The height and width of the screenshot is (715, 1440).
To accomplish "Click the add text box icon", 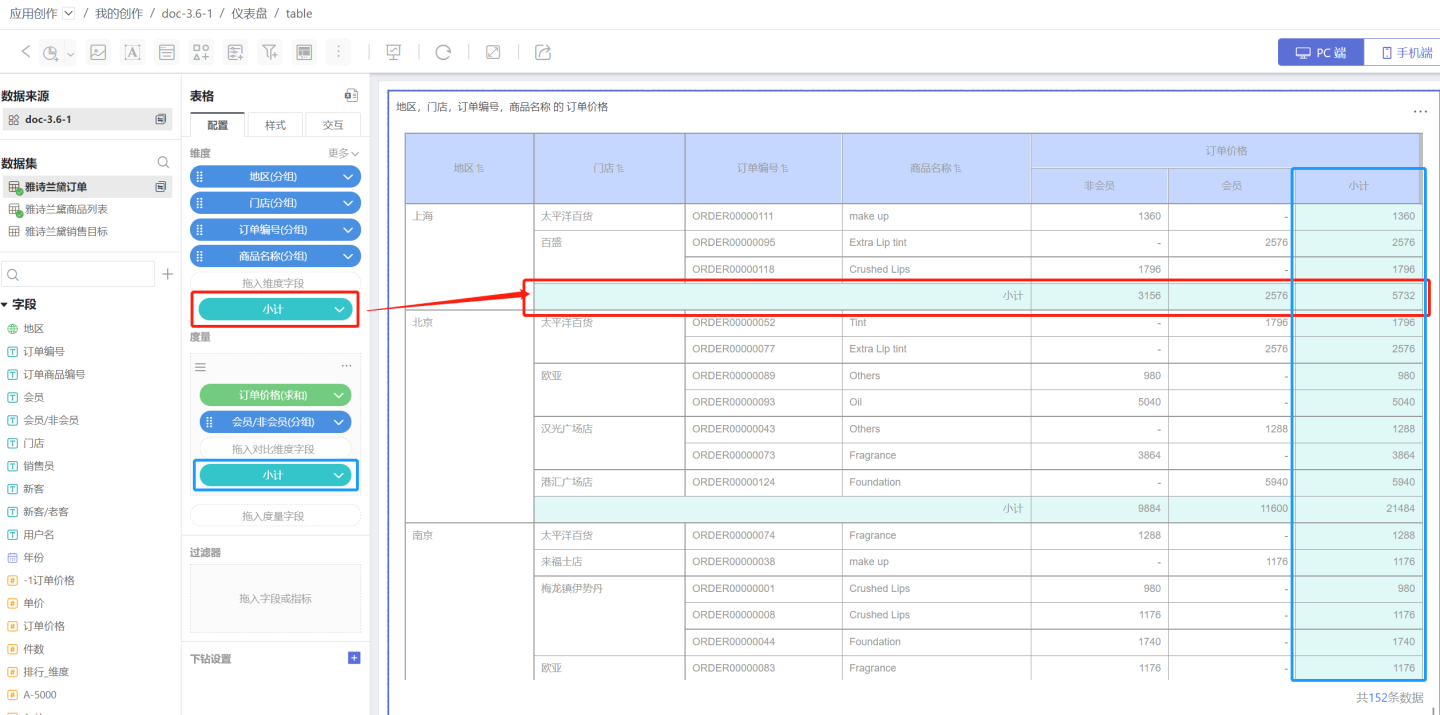I will [132, 52].
